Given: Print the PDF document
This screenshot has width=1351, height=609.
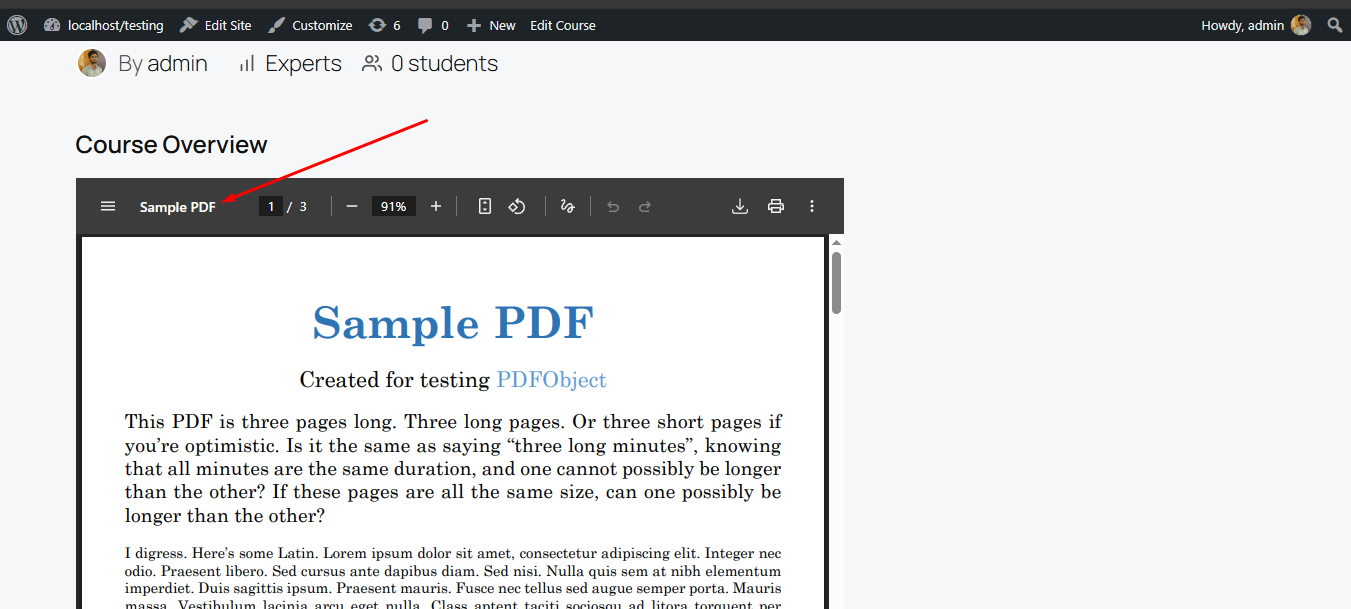Looking at the screenshot, I should point(776,206).
